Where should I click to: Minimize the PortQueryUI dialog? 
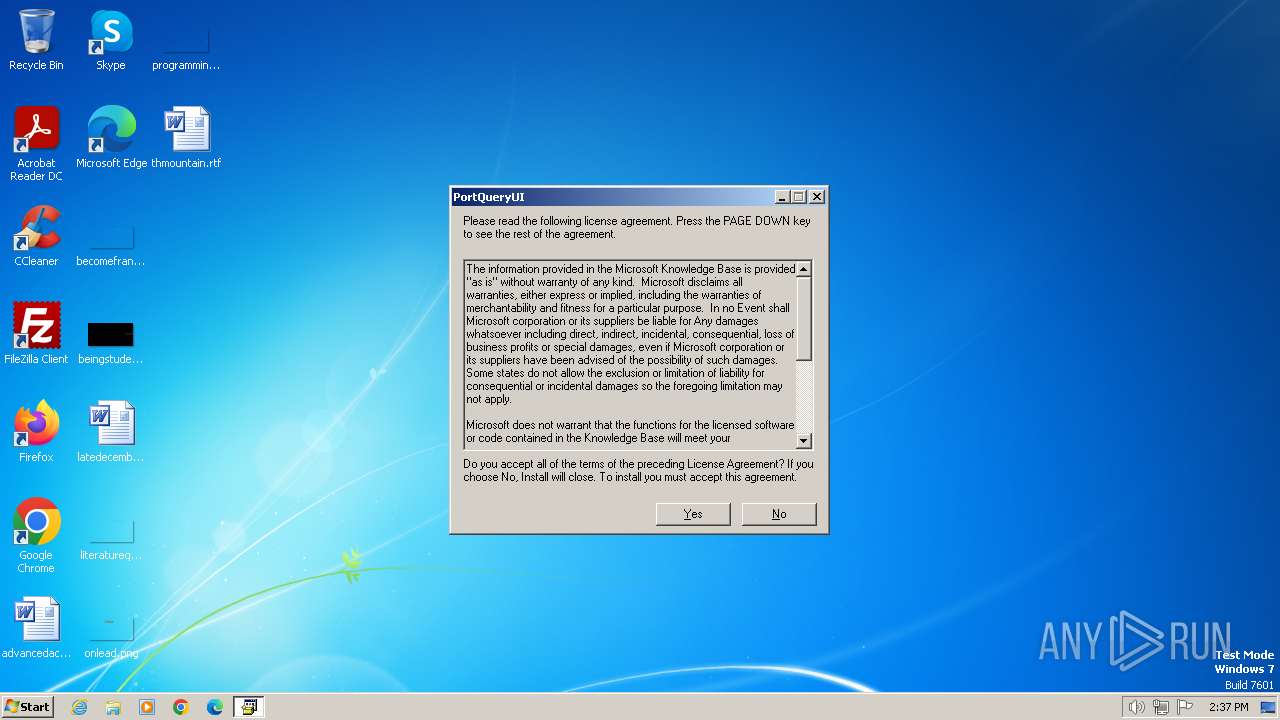click(x=782, y=197)
